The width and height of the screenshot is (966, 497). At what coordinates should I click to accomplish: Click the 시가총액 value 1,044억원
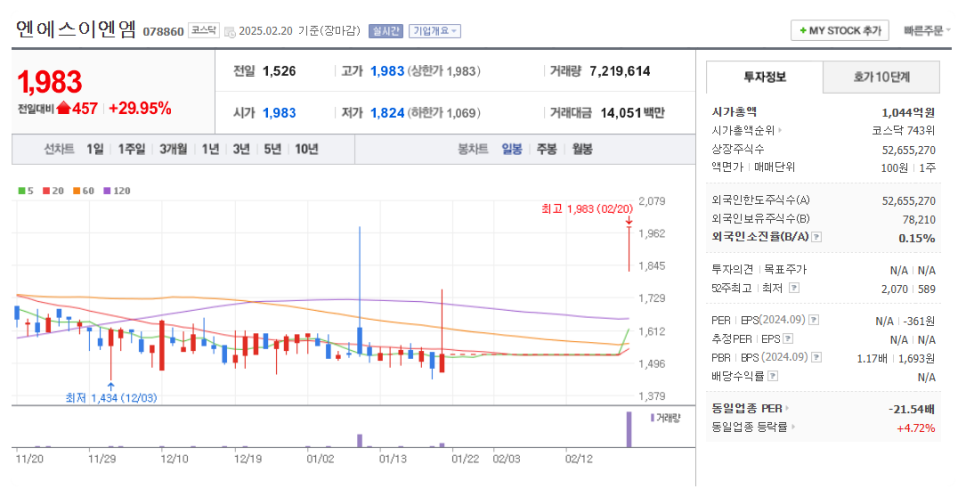tap(908, 113)
